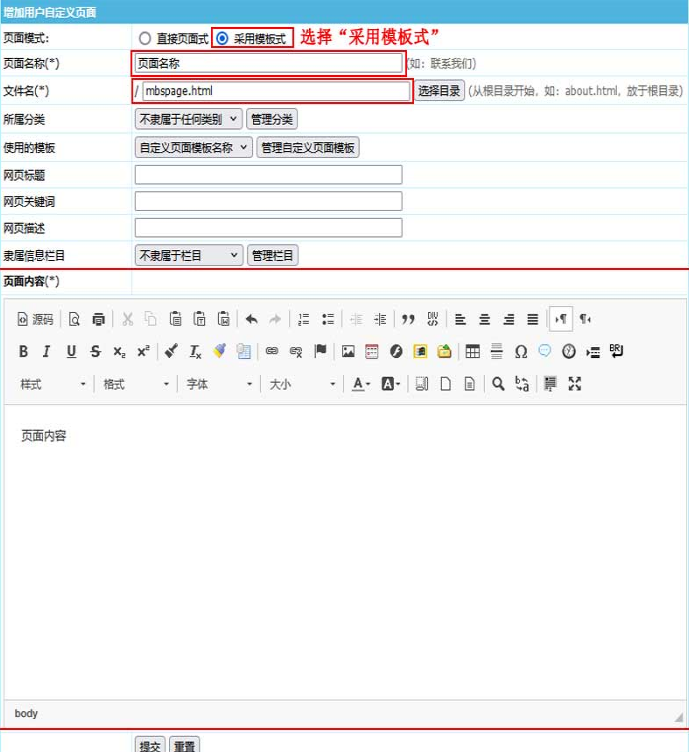This screenshot has width=689, height=752.
Task: Open the find and replace tool
Action: (522, 384)
